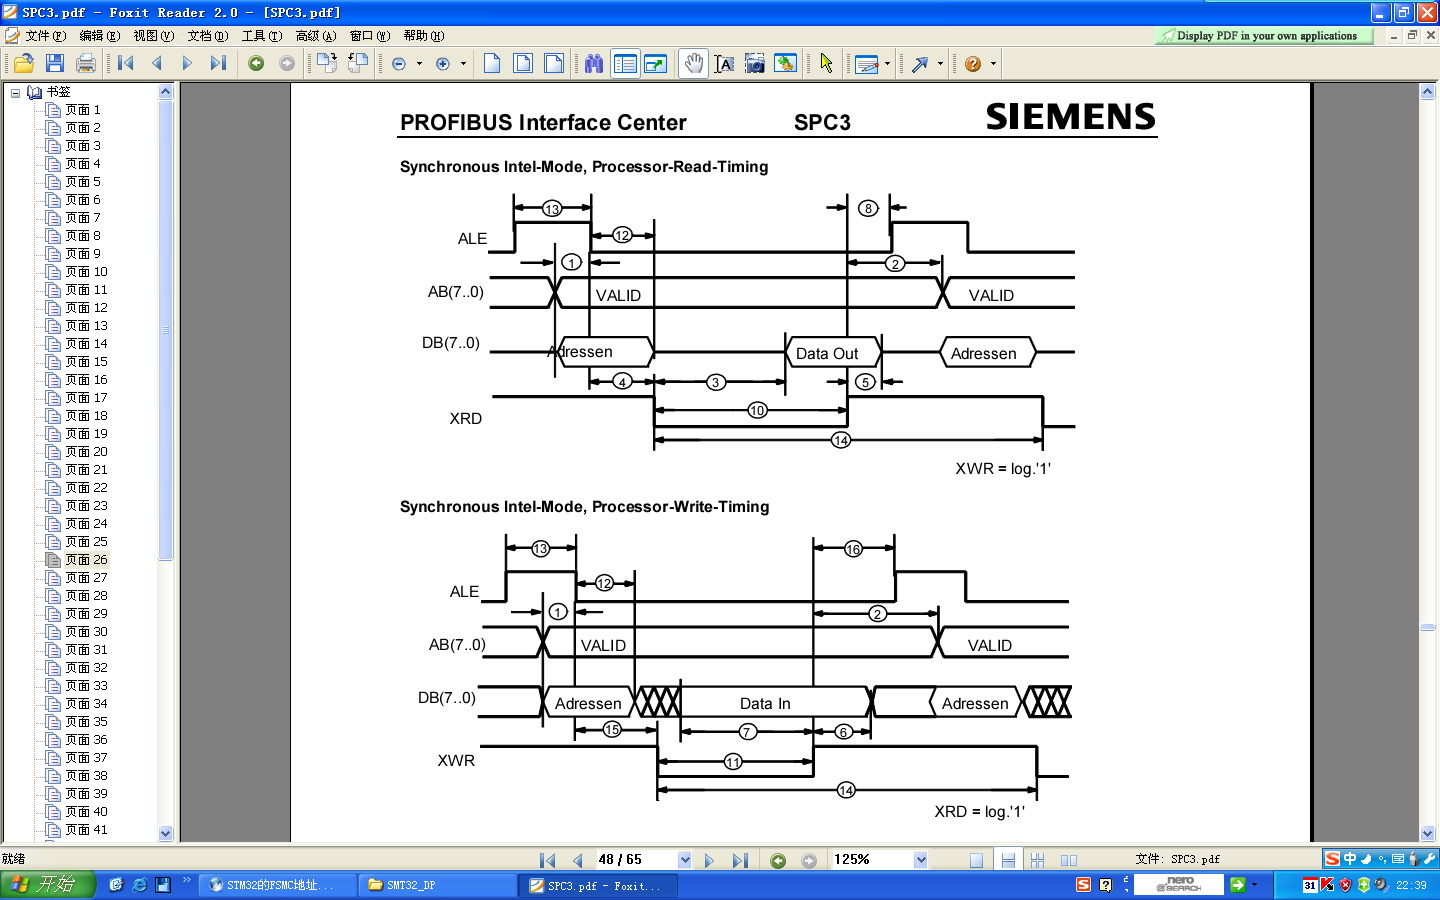Go to the first page from the top toolbar
The width and height of the screenshot is (1440, 900).
click(x=126, y=63)
